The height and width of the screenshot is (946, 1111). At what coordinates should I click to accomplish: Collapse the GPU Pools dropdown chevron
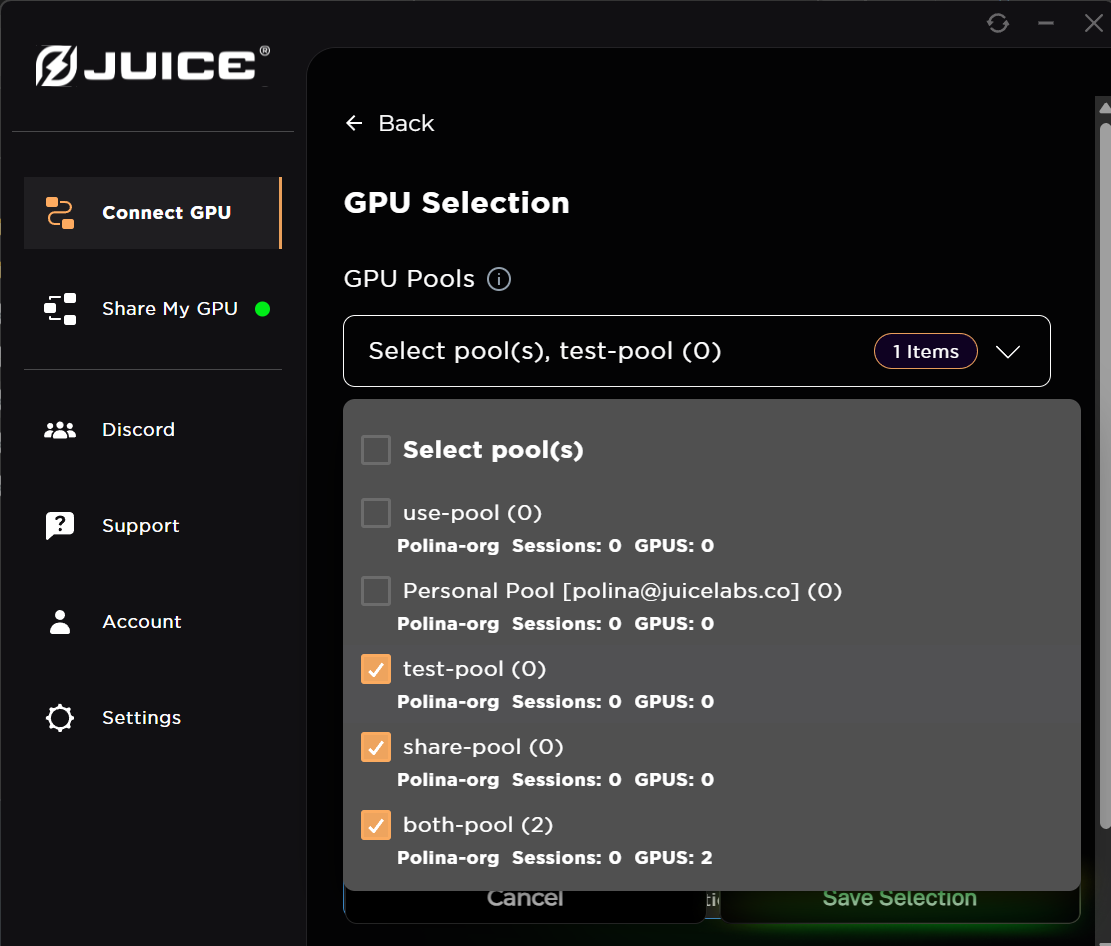[1008, 351]
